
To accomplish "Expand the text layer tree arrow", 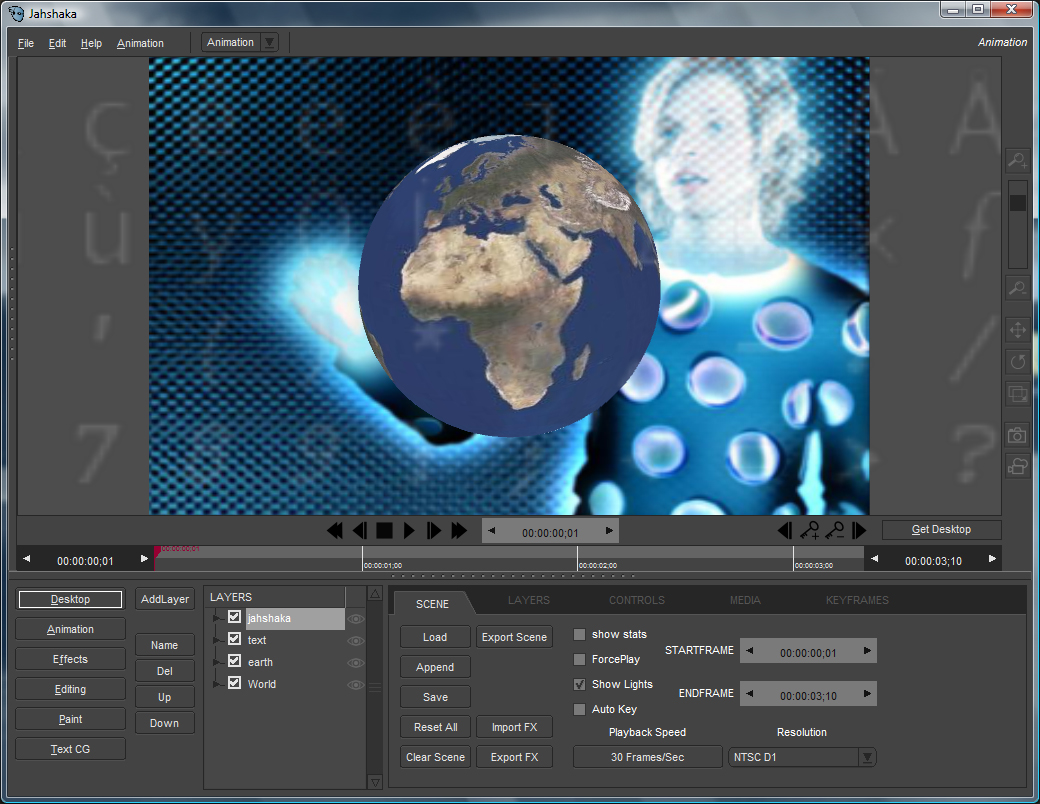I will [216, 641].
